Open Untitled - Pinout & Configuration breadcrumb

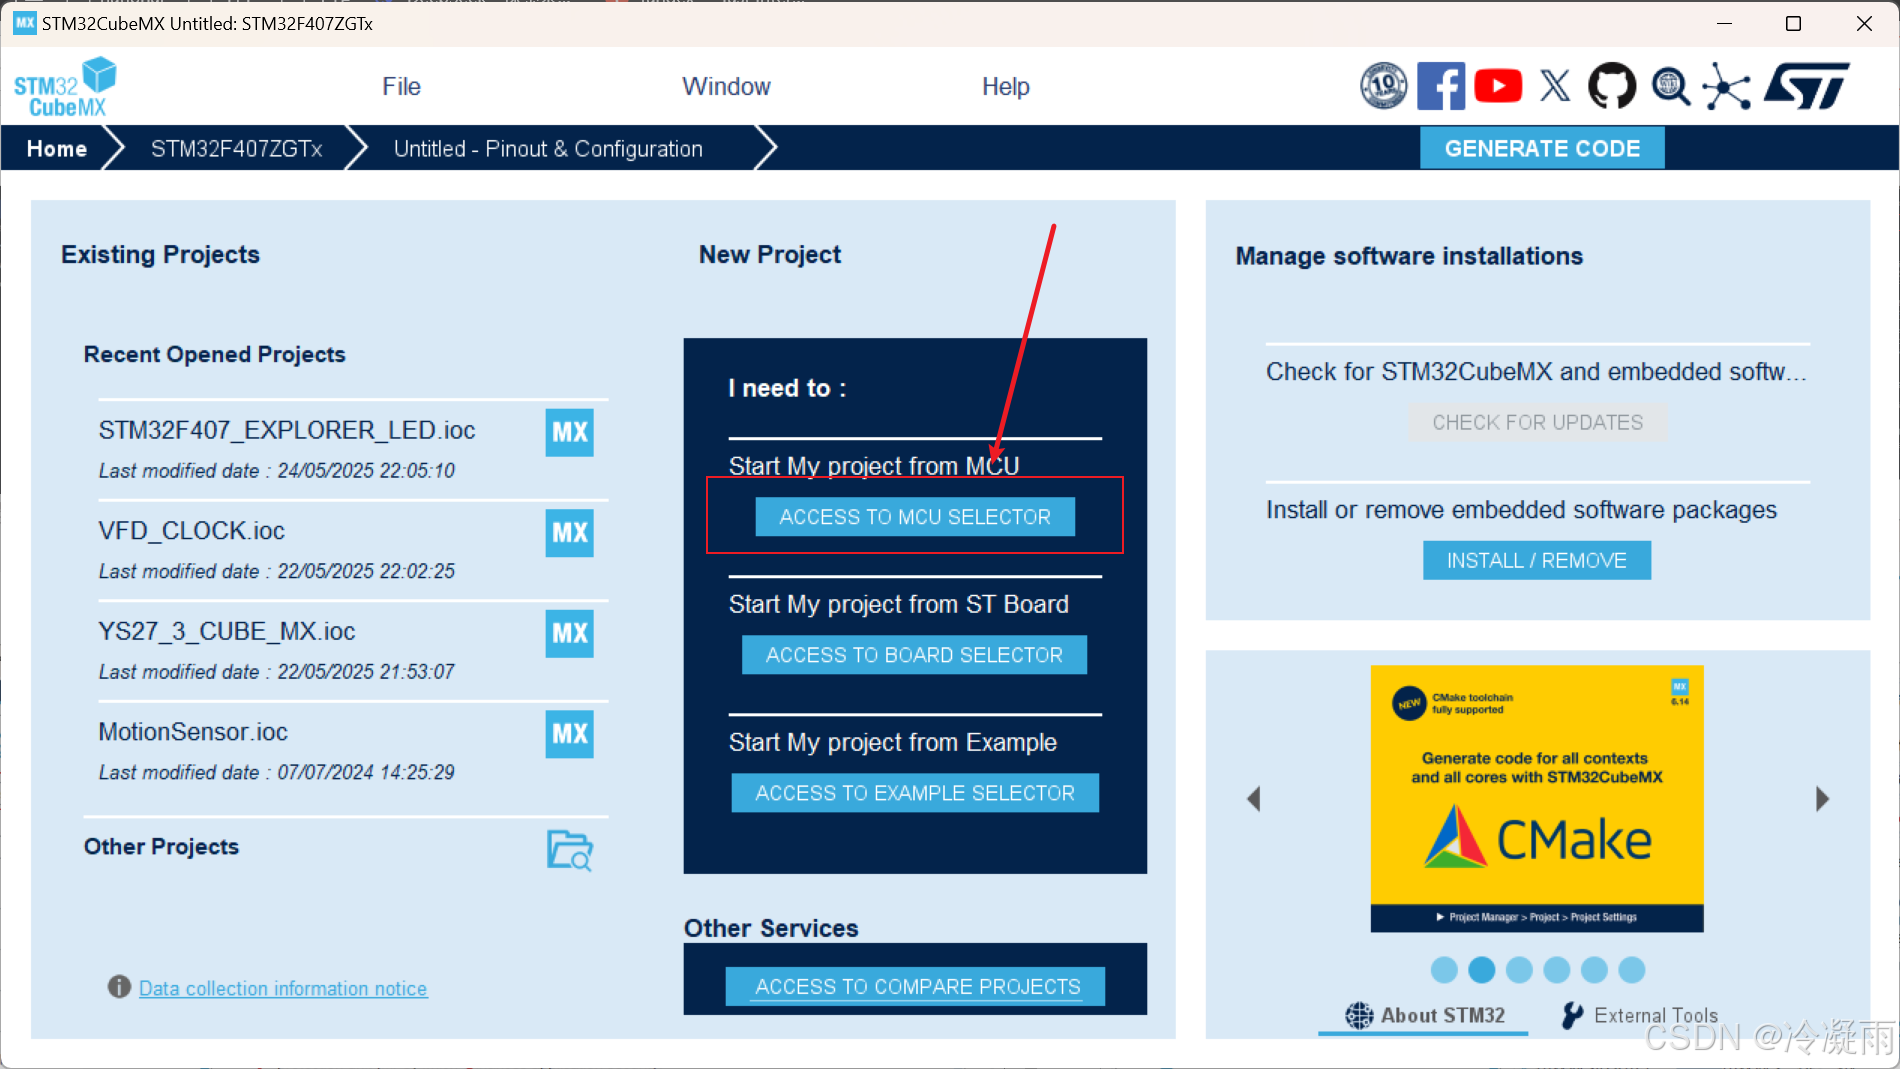pos(548,149)
